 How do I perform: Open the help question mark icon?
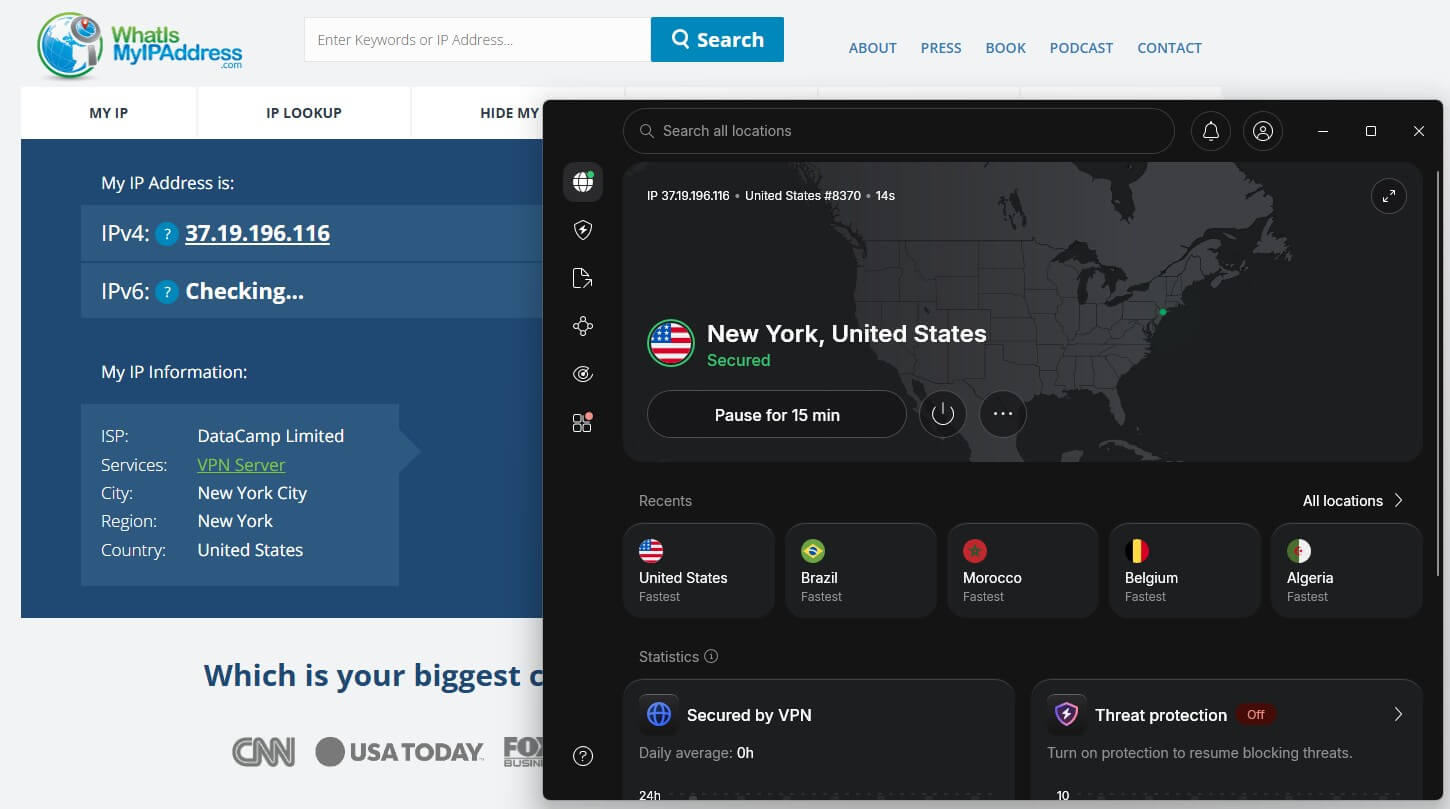coord(583,756)
